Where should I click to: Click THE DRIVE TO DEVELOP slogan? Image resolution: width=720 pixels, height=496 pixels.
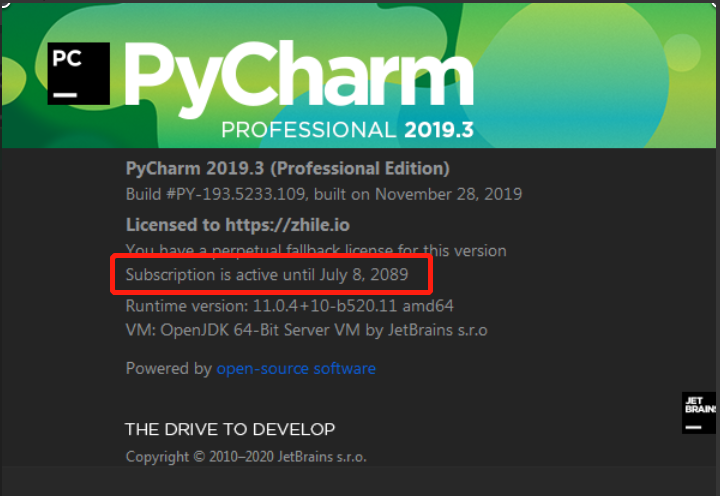click(230, 429)
